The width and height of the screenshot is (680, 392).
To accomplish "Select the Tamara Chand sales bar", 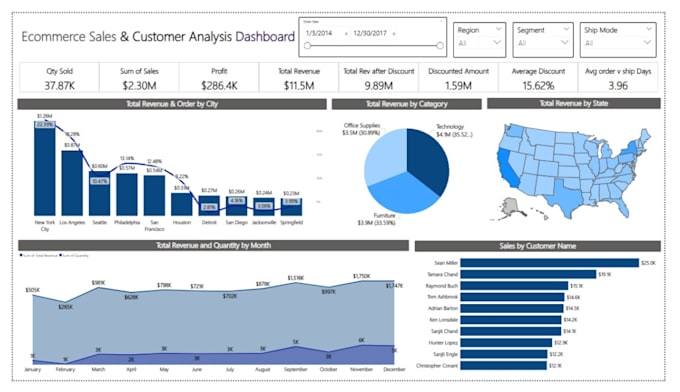I will coord(528,274).
